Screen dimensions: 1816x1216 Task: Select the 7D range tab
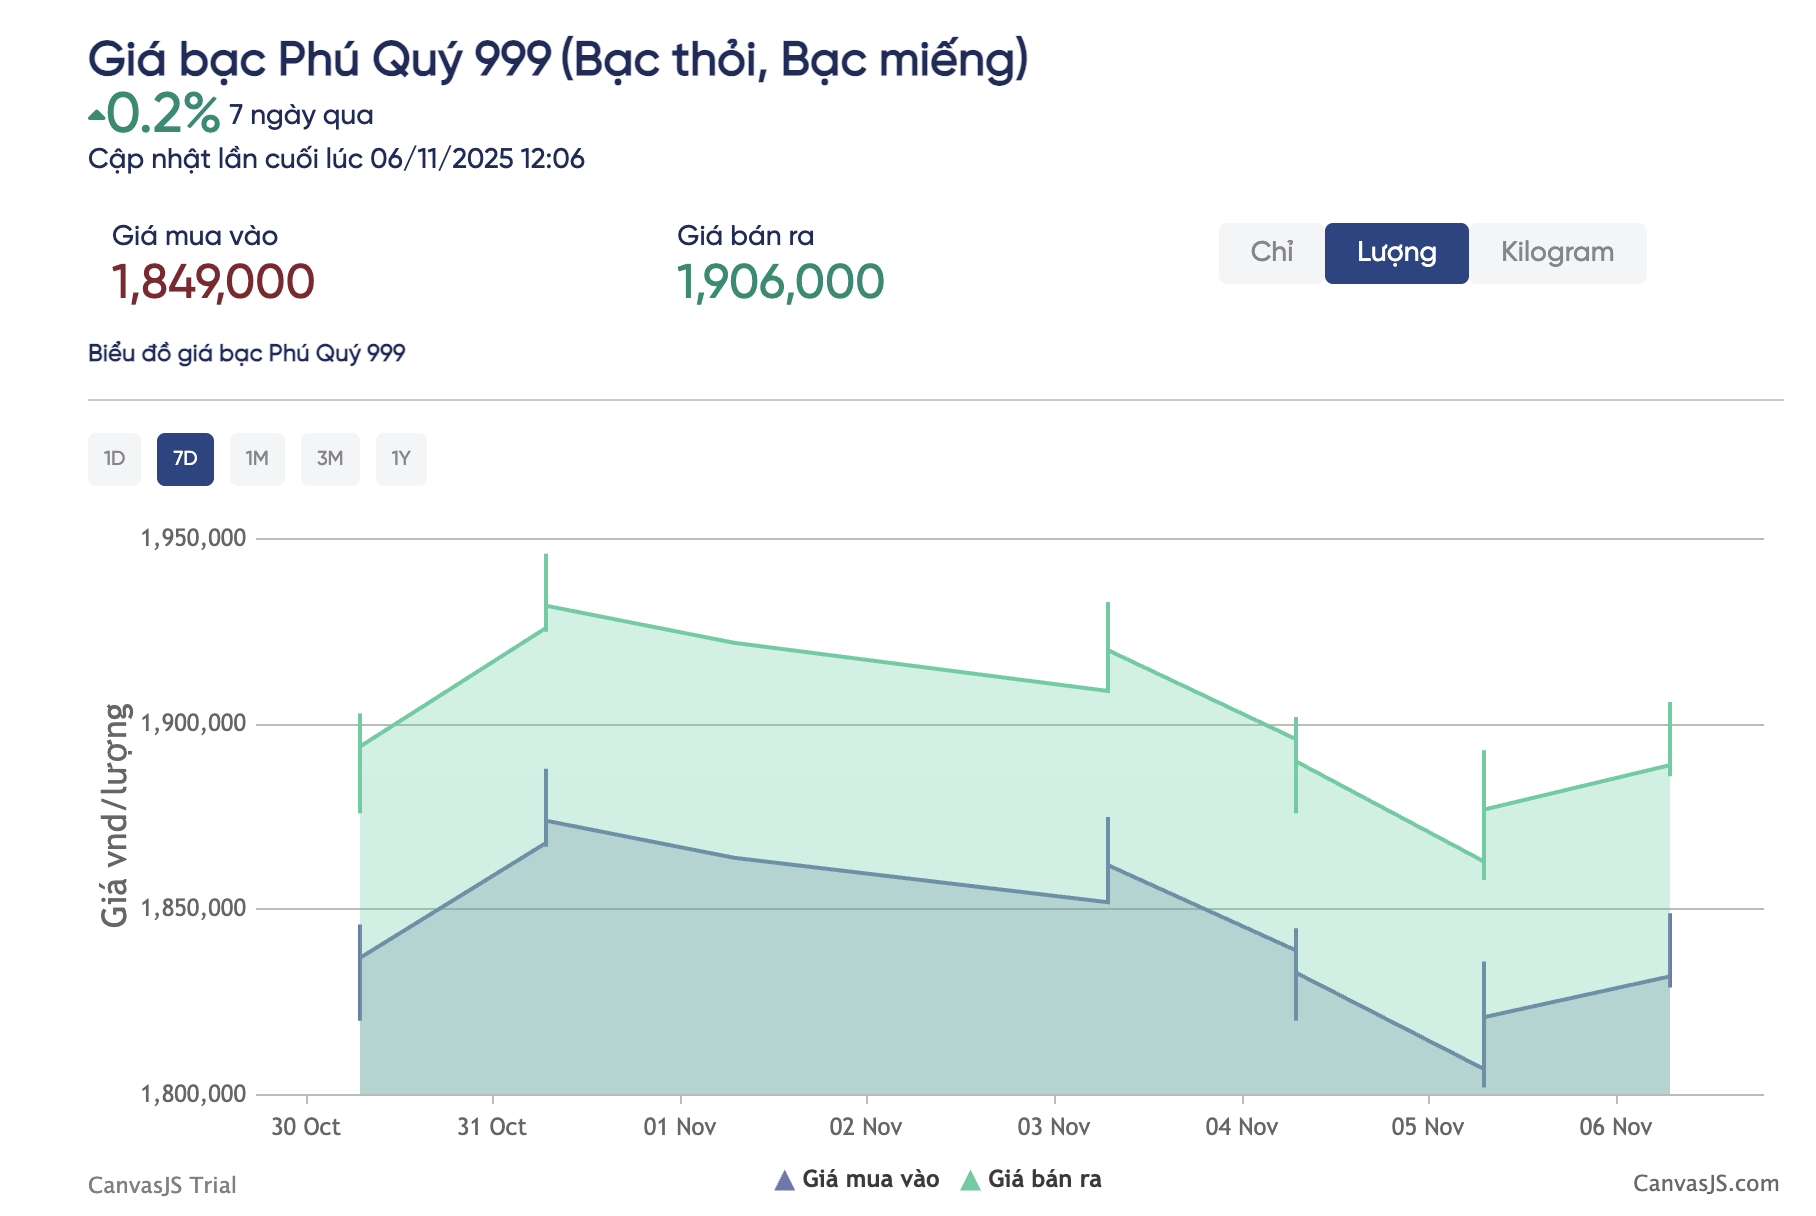click(185, 459)
